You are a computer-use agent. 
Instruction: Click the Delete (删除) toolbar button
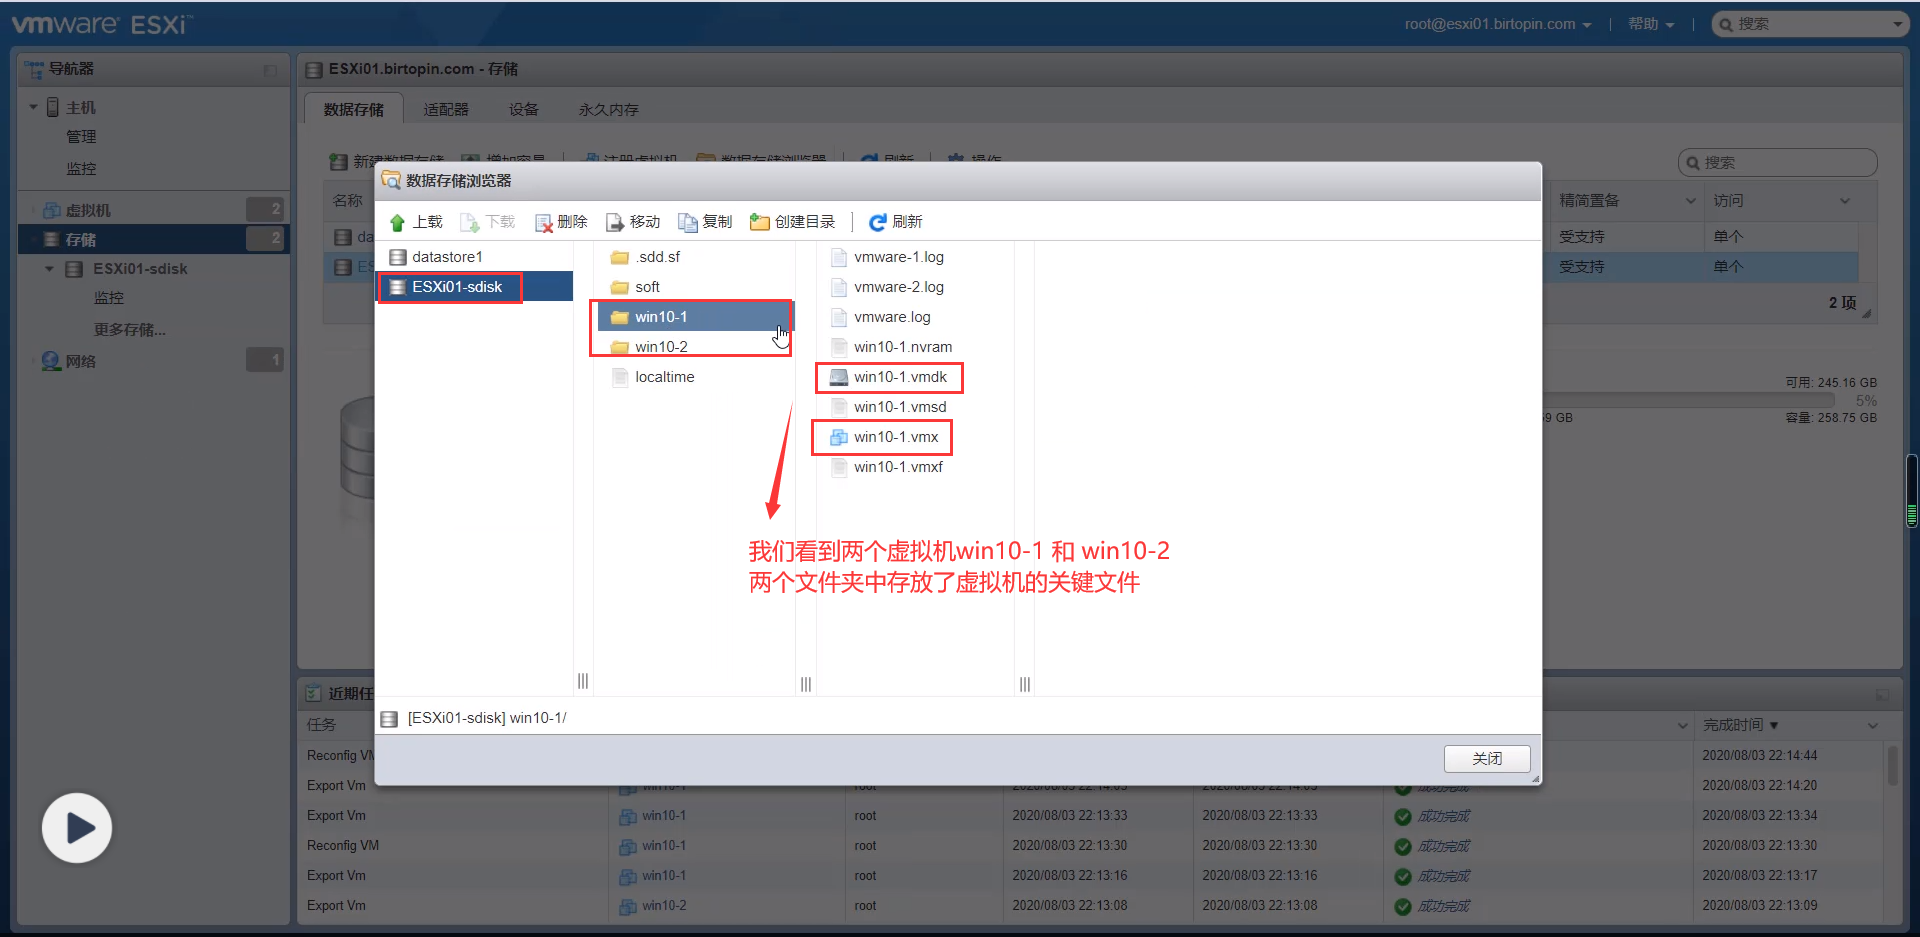(x=561, y=222)
